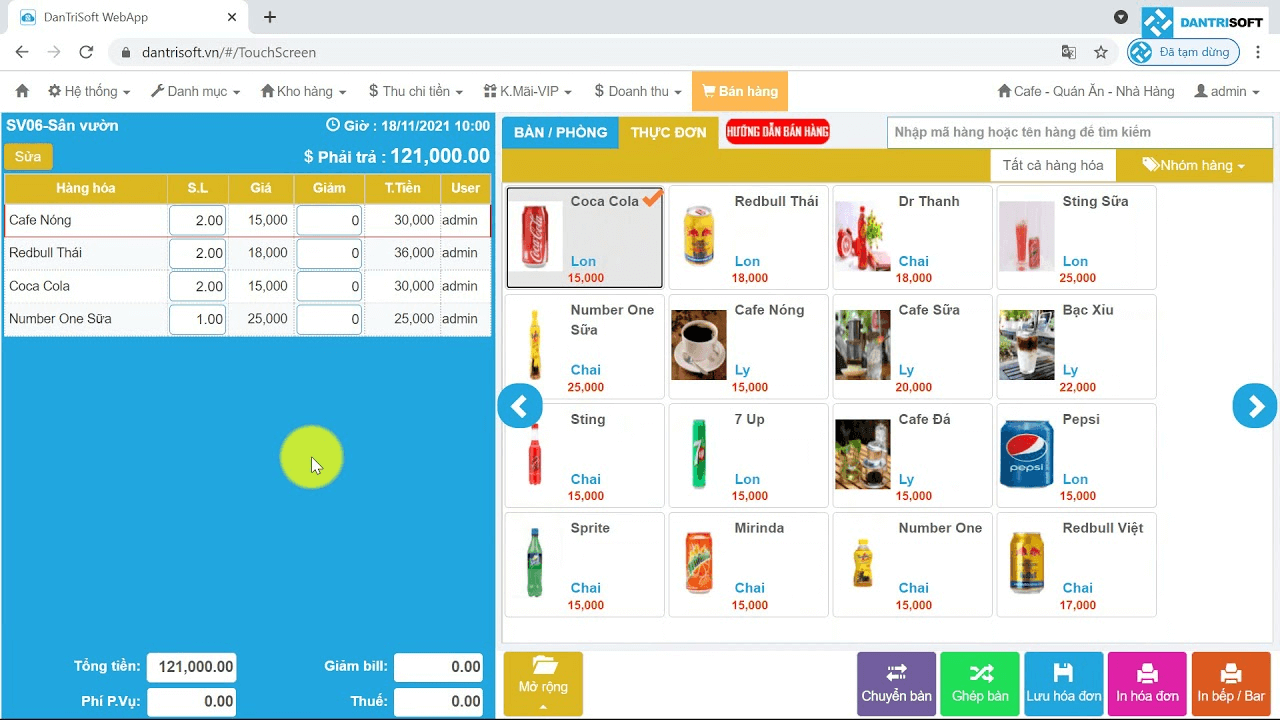Expand Nhóm hàng dropdown
Image resolution: width=1280 pixels, height=720 pixels.
point(1193,165)
